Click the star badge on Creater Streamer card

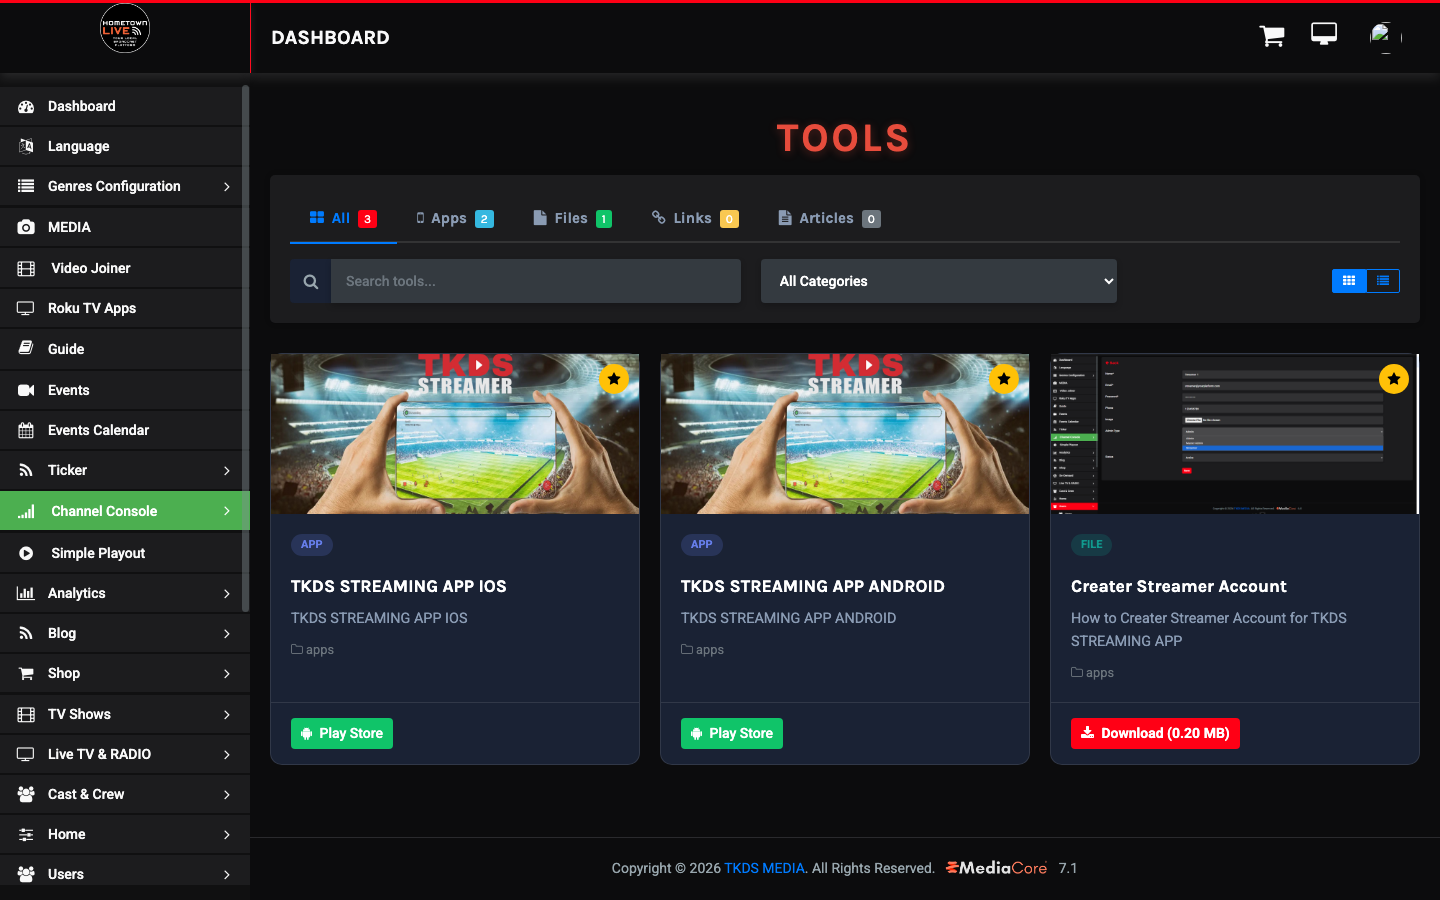[x=1394, y=379]
